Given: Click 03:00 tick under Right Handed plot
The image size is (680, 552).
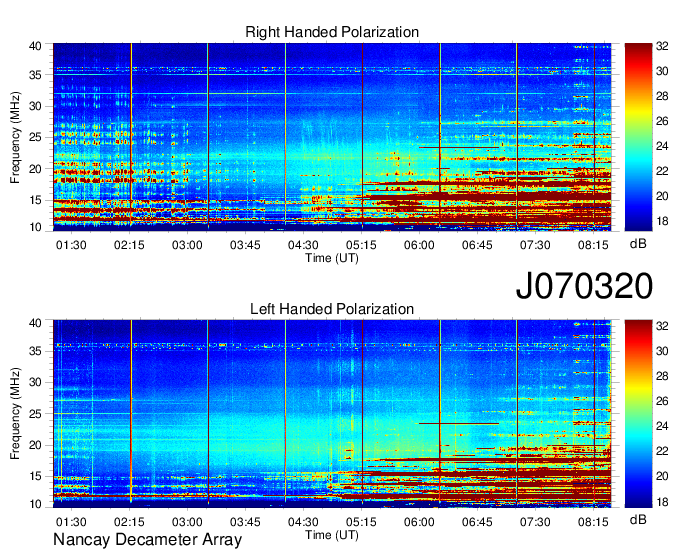Looking at the screenshot, I should point(187,245).
